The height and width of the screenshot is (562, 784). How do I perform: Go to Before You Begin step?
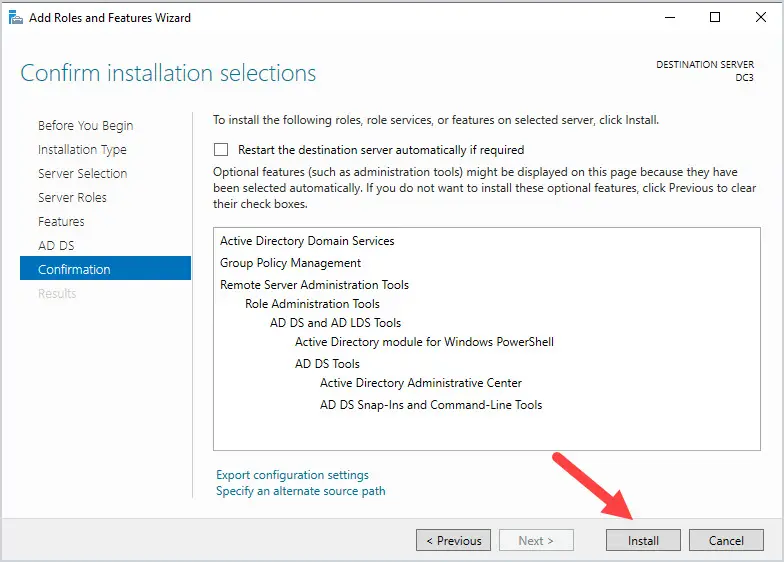click(86, 126)
